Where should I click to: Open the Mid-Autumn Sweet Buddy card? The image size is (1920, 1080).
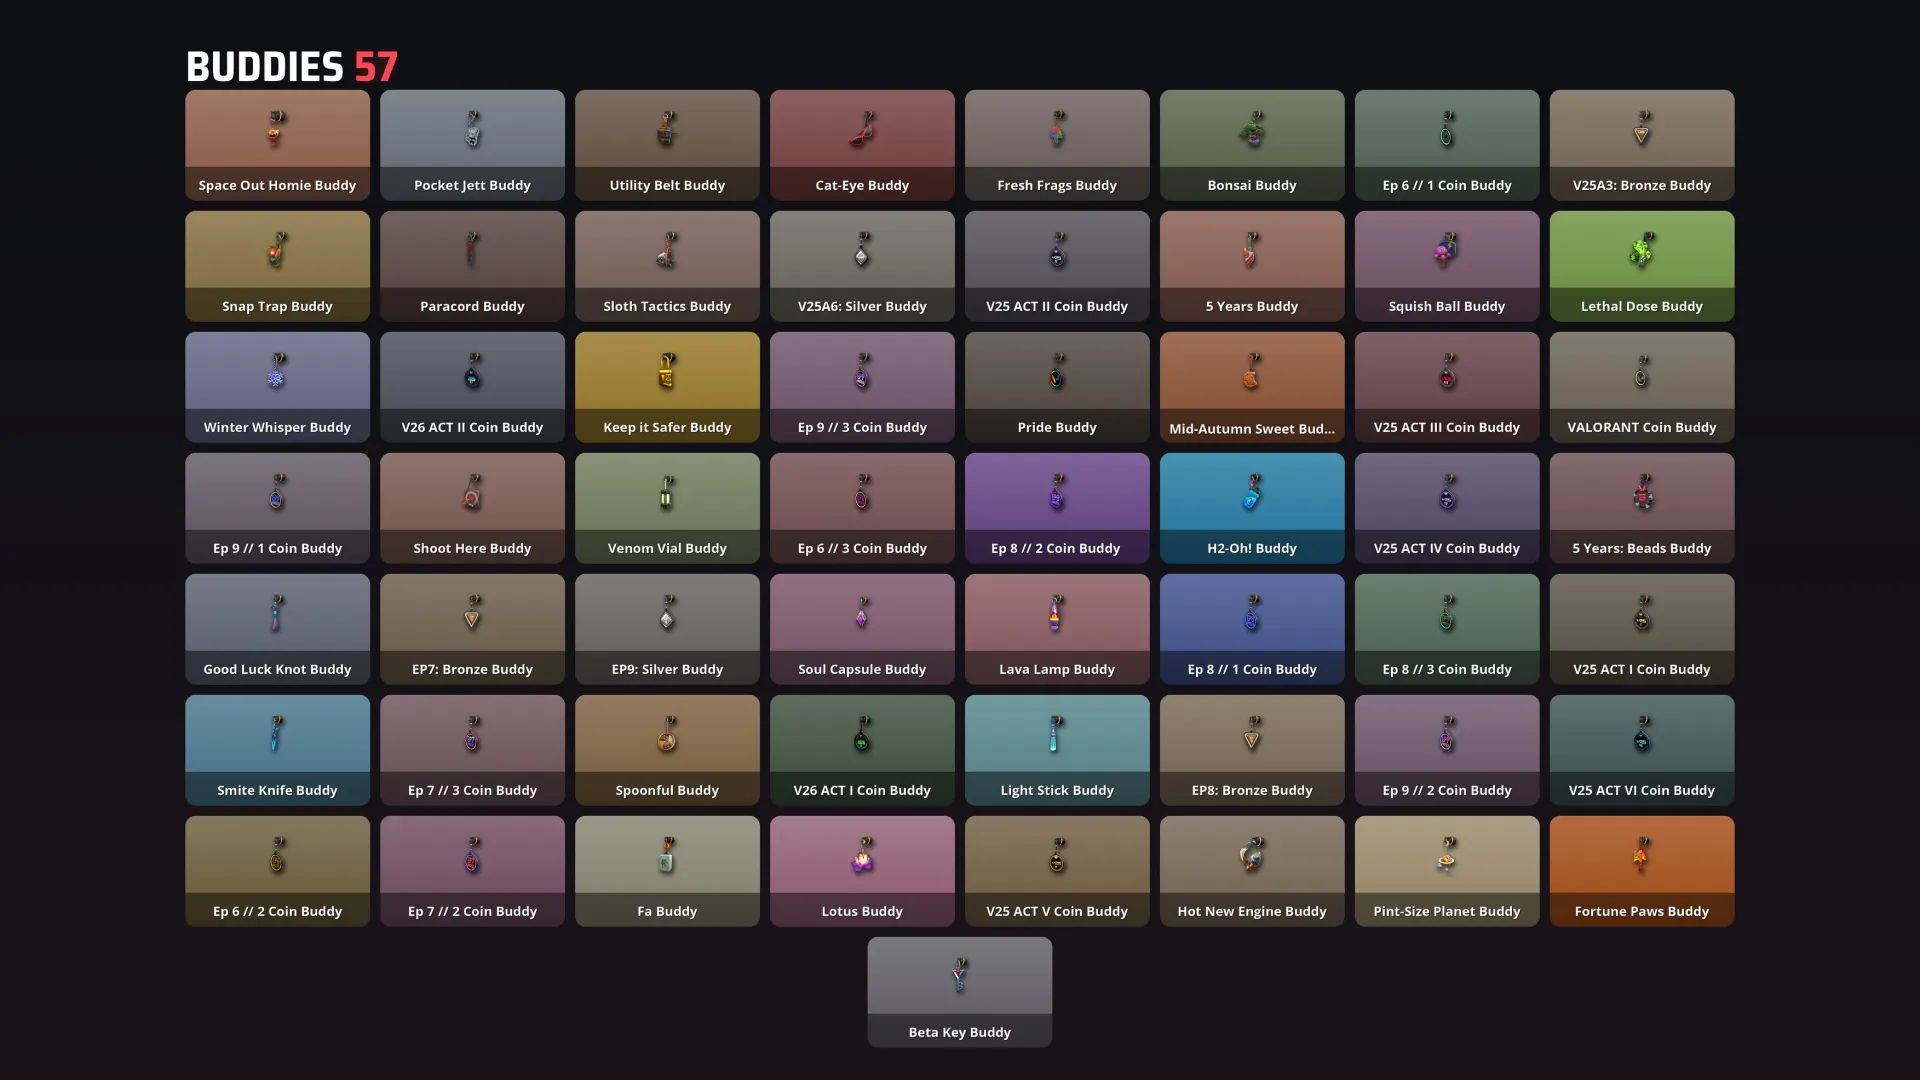[1252, 387]
